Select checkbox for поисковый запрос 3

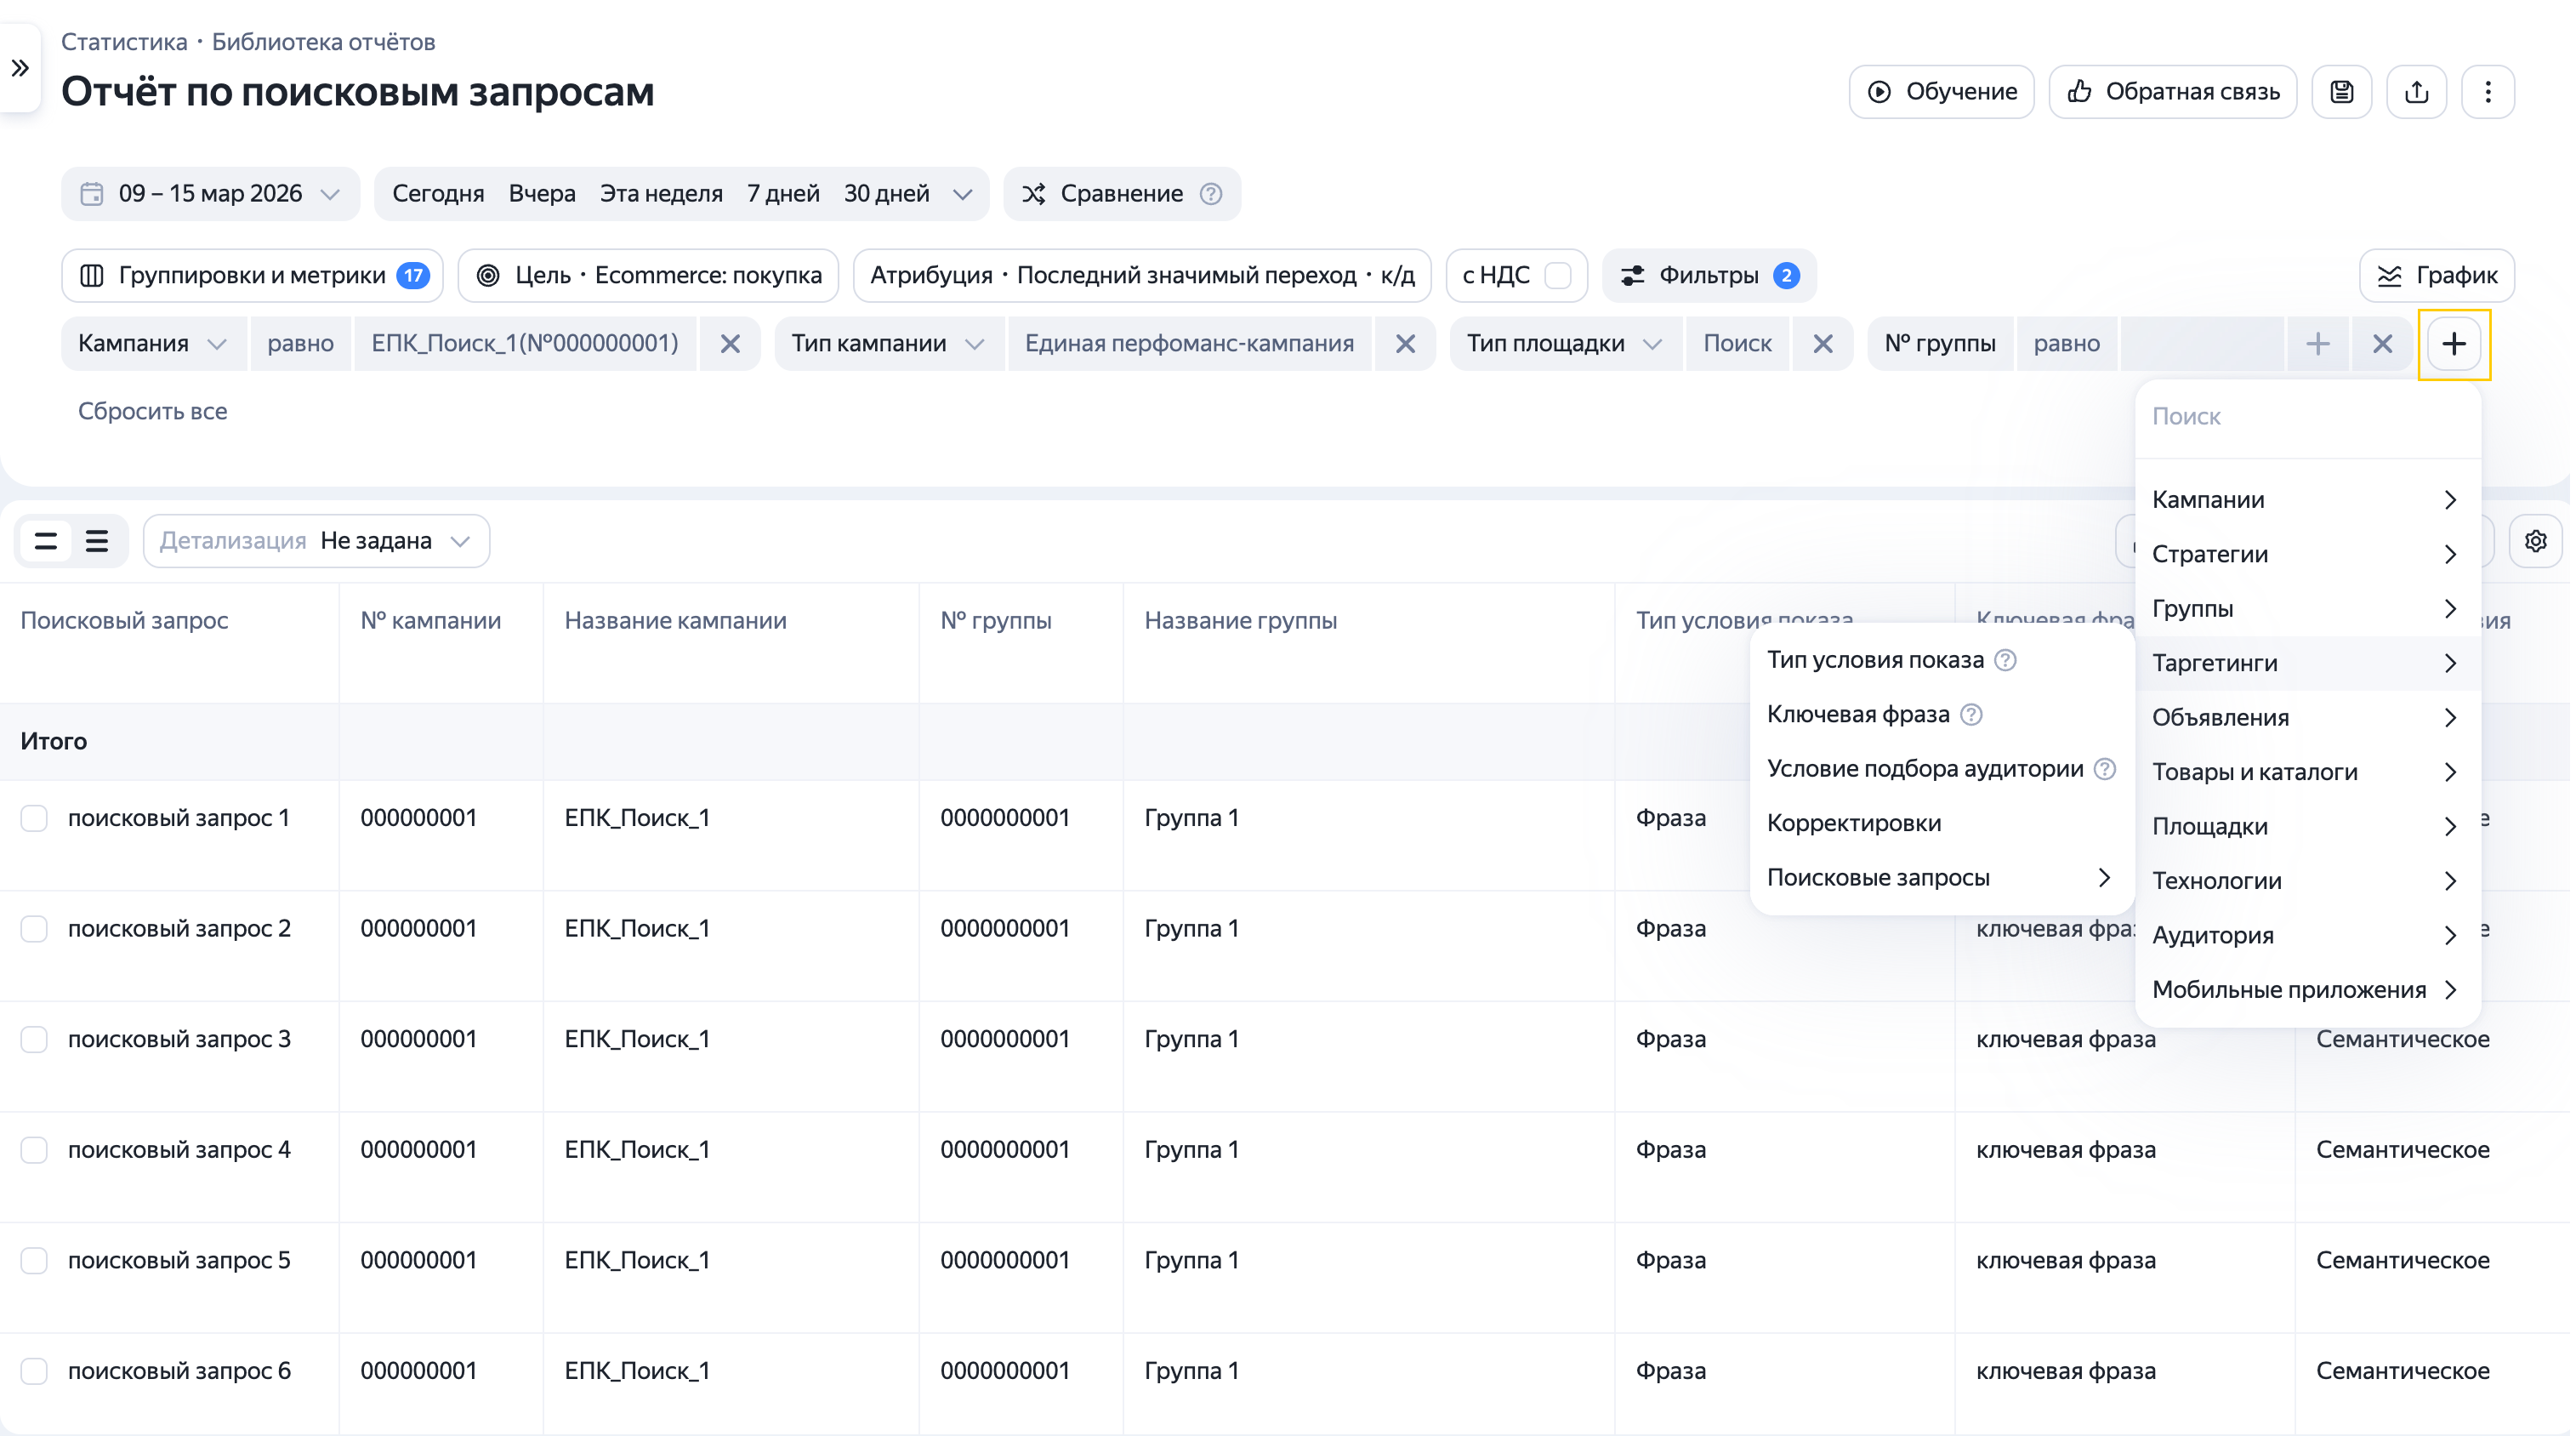(34, 1040)
